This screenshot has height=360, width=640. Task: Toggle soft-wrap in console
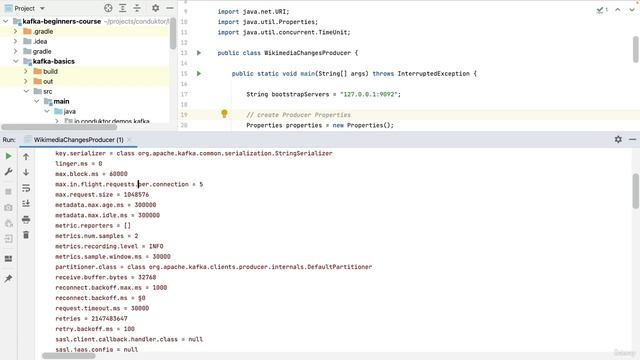[26, 188]
